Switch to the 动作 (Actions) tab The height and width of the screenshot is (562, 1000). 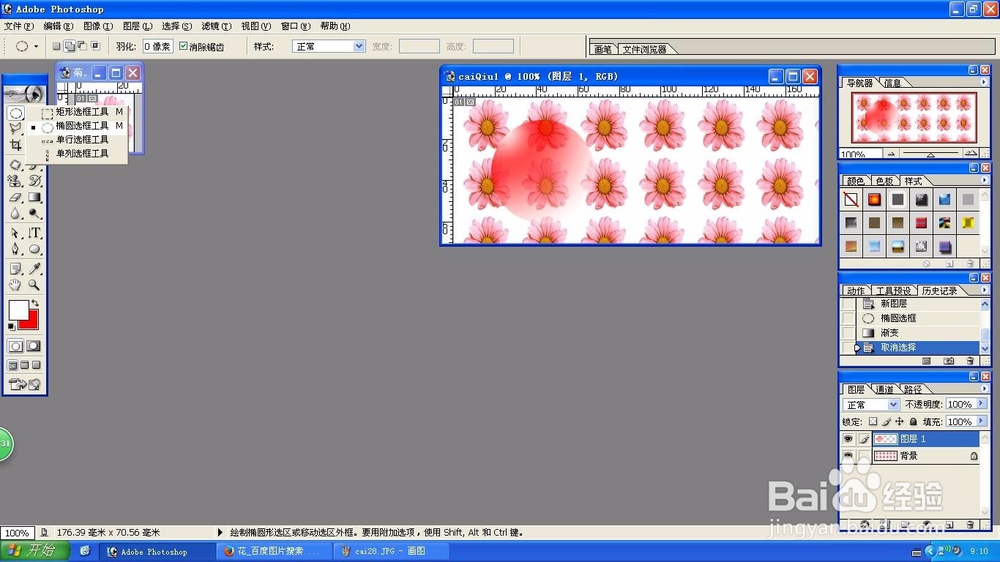point(855,291)
